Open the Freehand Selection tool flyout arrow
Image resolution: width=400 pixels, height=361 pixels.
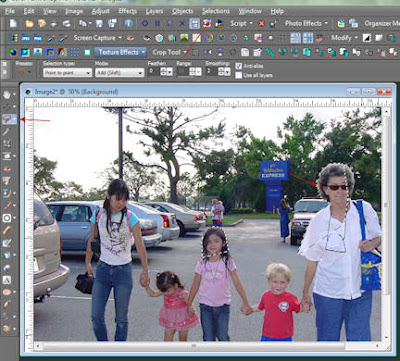click(14, 119)
